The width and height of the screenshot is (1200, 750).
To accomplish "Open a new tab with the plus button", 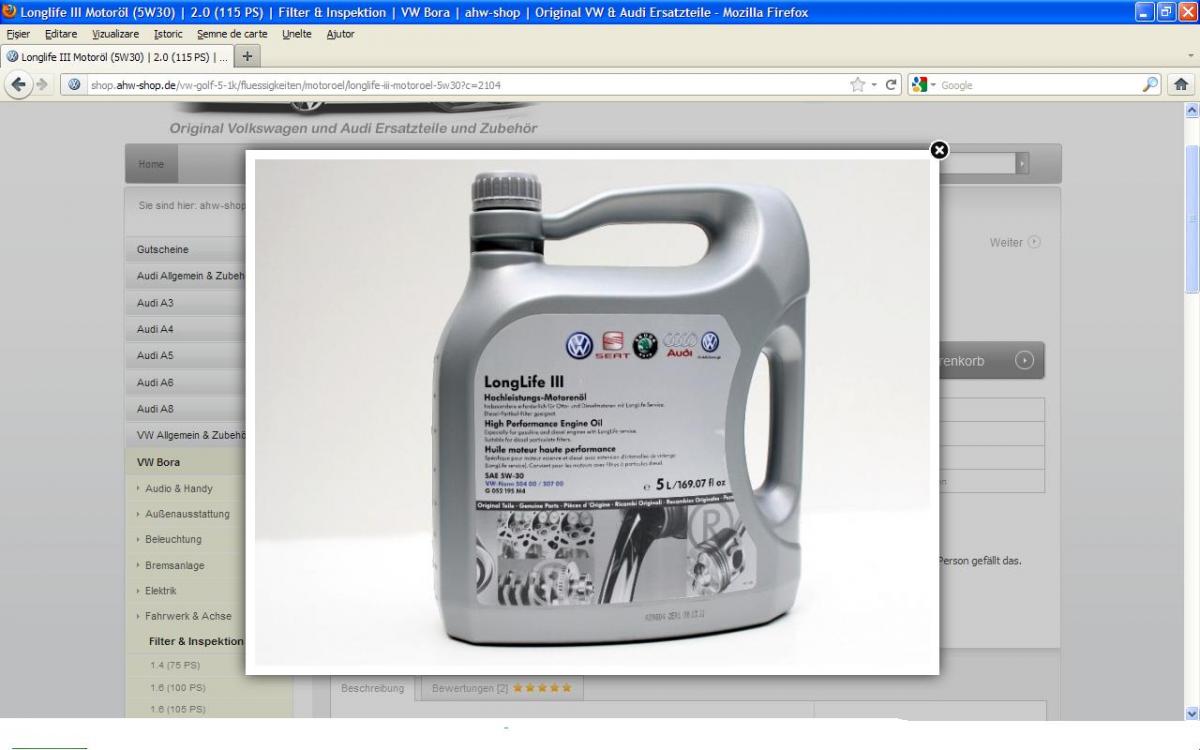I will (x=248, y=55).
